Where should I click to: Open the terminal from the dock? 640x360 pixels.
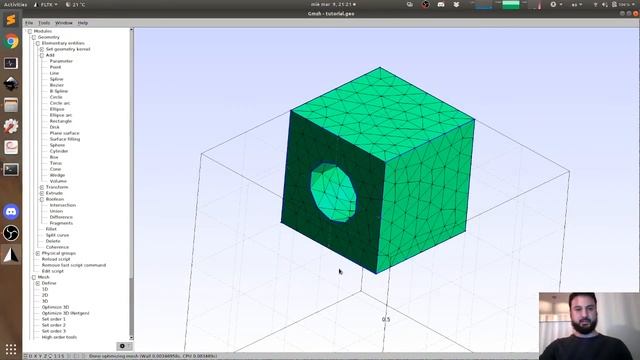[11, 169]
